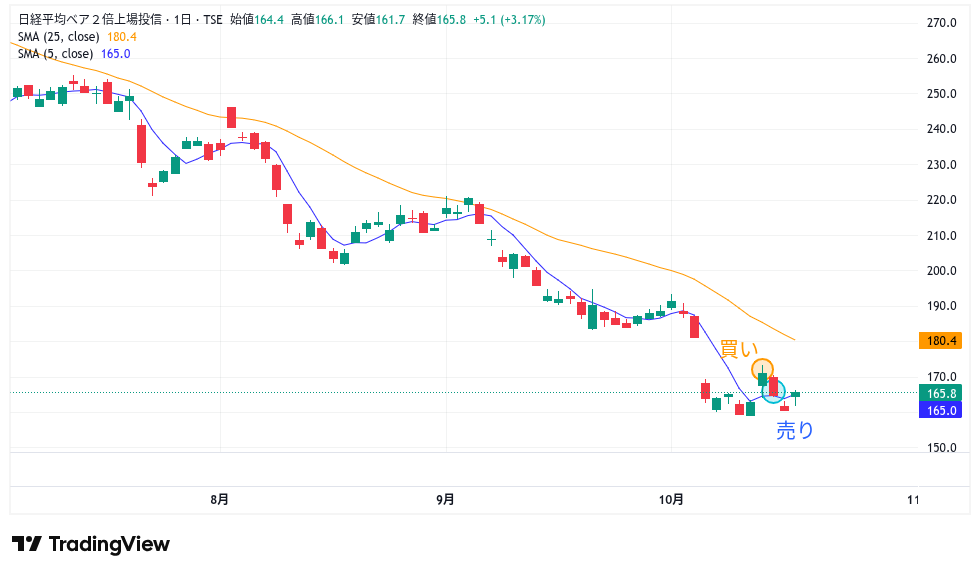Click the 270.0 price axis label

(942, 23)
